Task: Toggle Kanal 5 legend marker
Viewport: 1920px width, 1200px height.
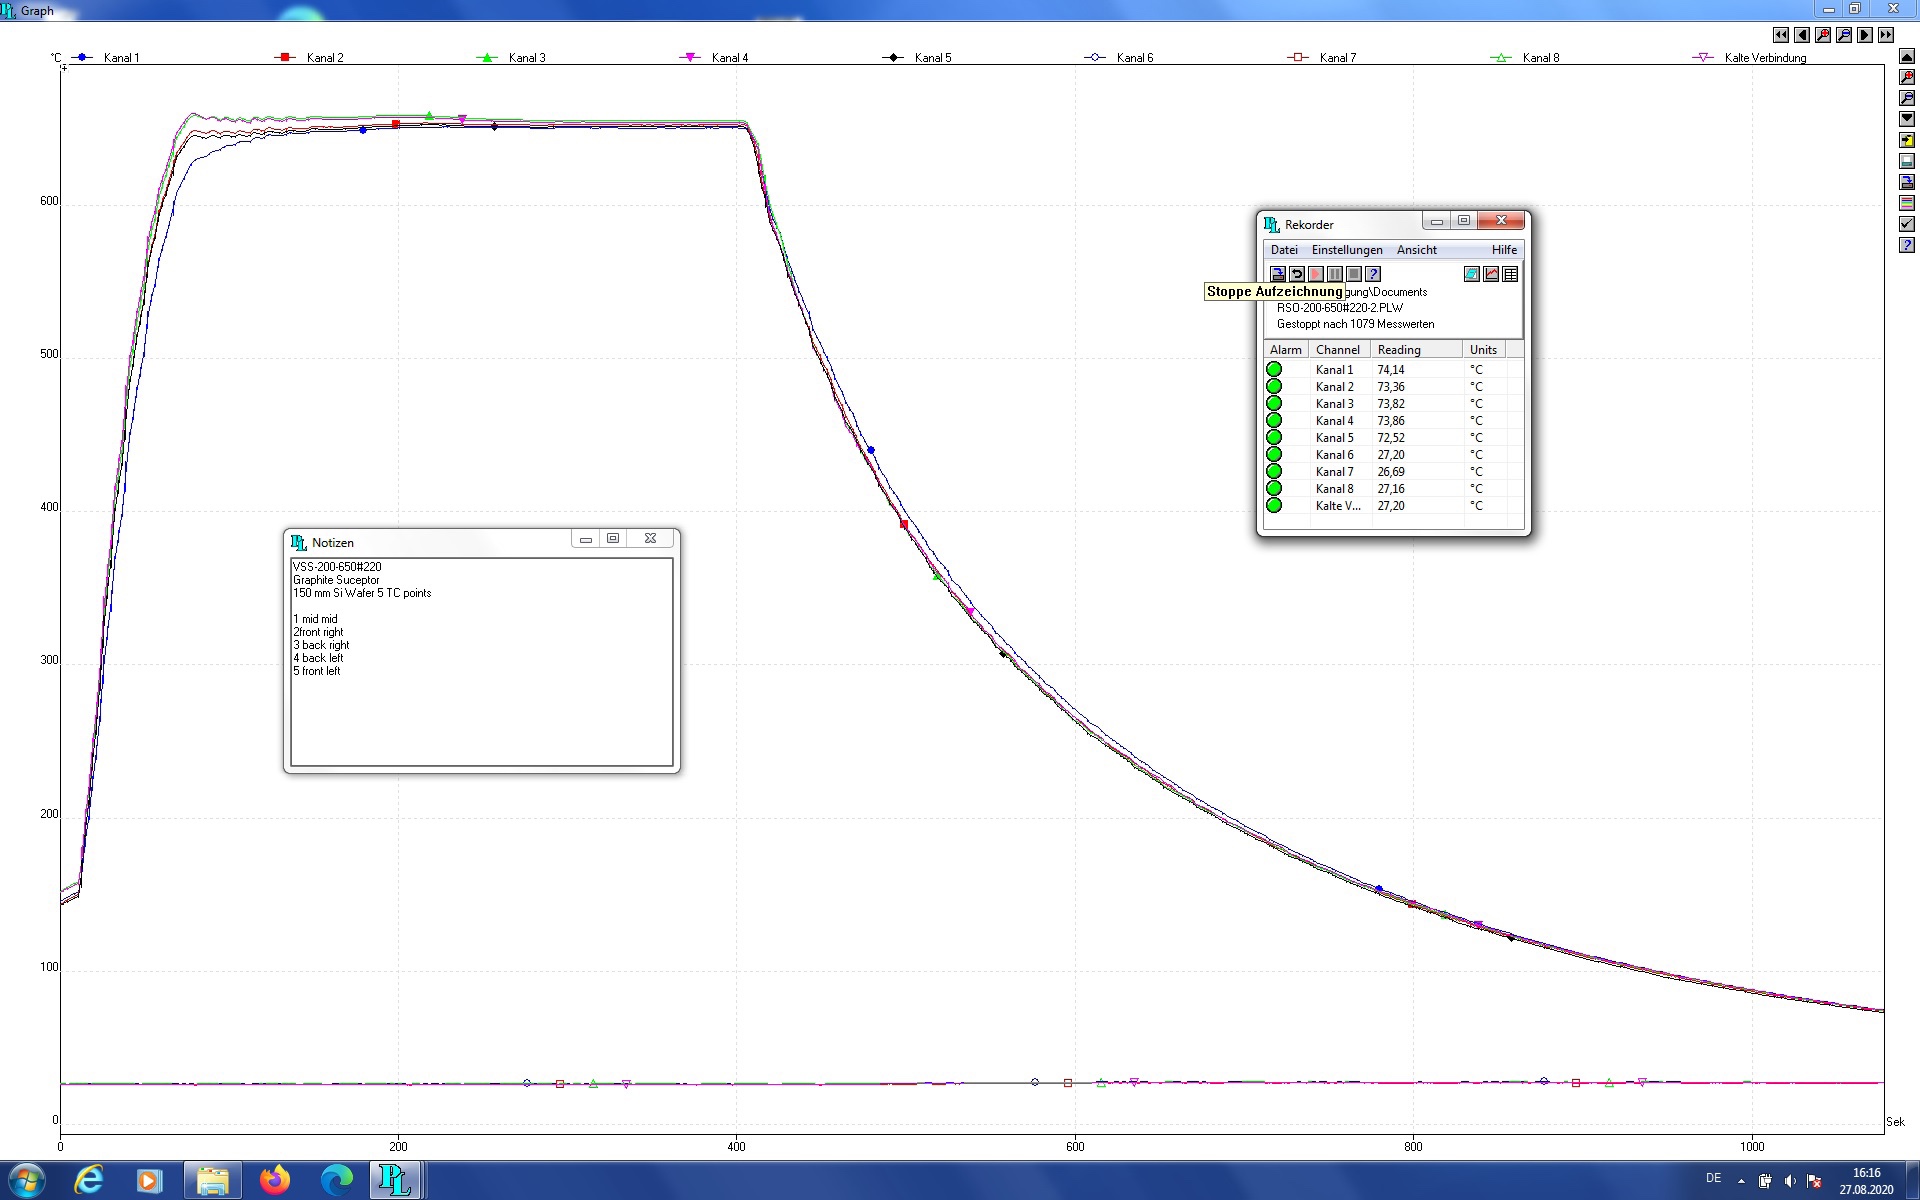Action: pyautogui.click(x=895, y=58)
